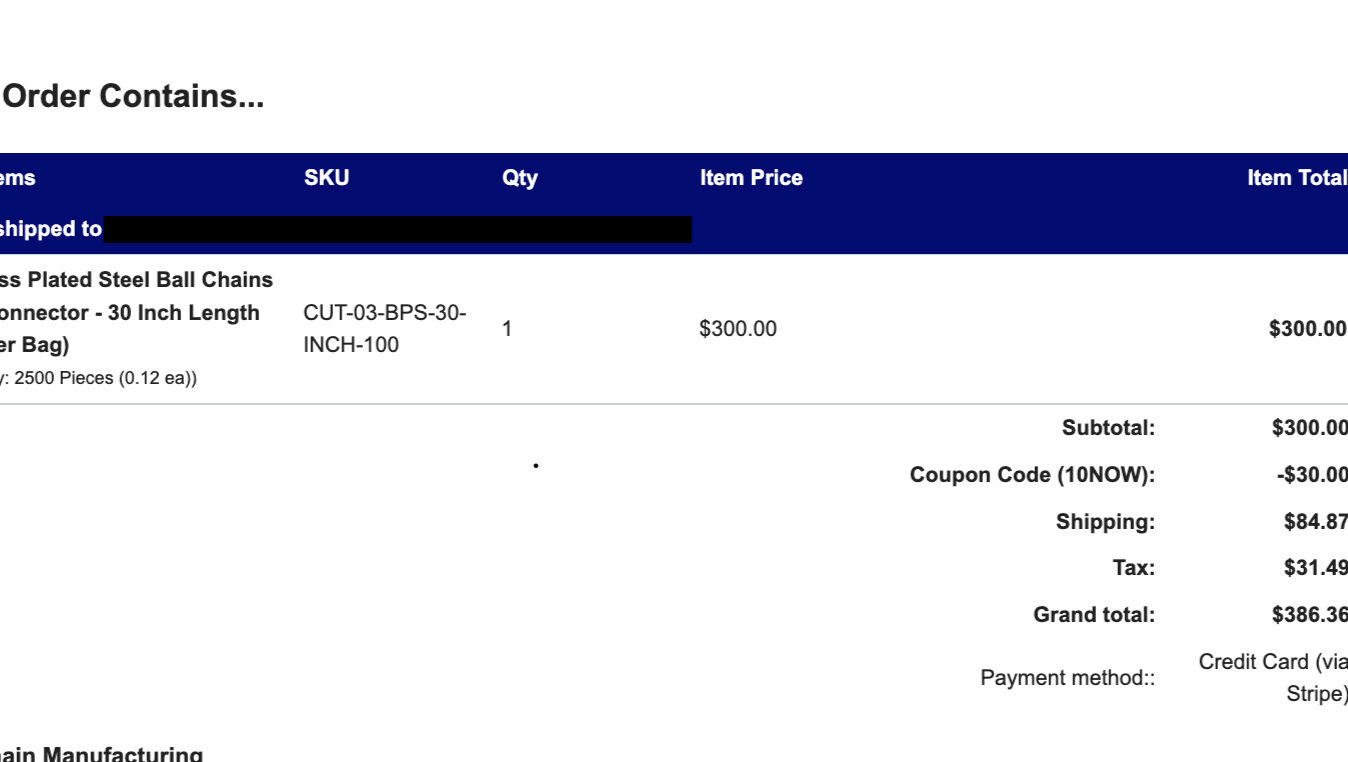Click the quantity value 1 in the row

[x=507, y=329]
